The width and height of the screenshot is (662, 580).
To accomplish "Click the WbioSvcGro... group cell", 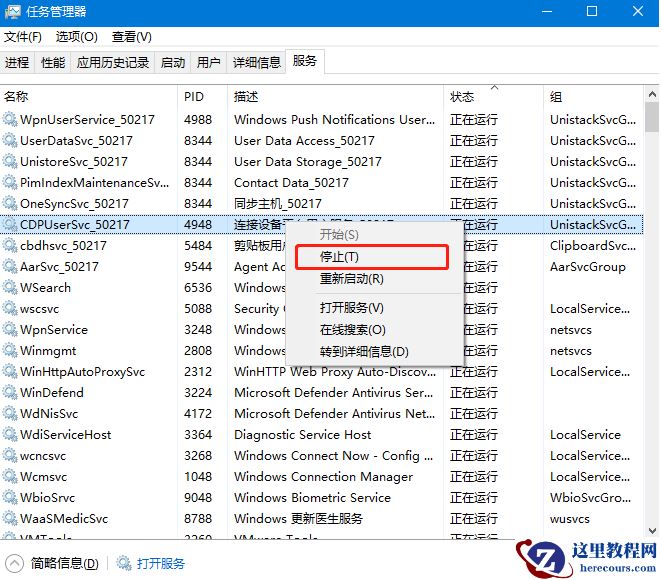I will (x=591, y=498).
